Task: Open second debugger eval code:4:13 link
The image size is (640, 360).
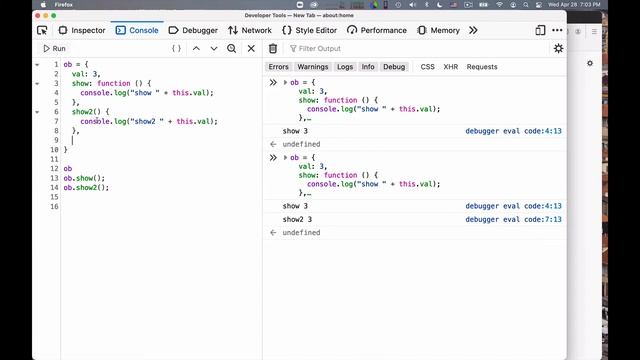Action: pyautogui.click(x=513, y=206)
